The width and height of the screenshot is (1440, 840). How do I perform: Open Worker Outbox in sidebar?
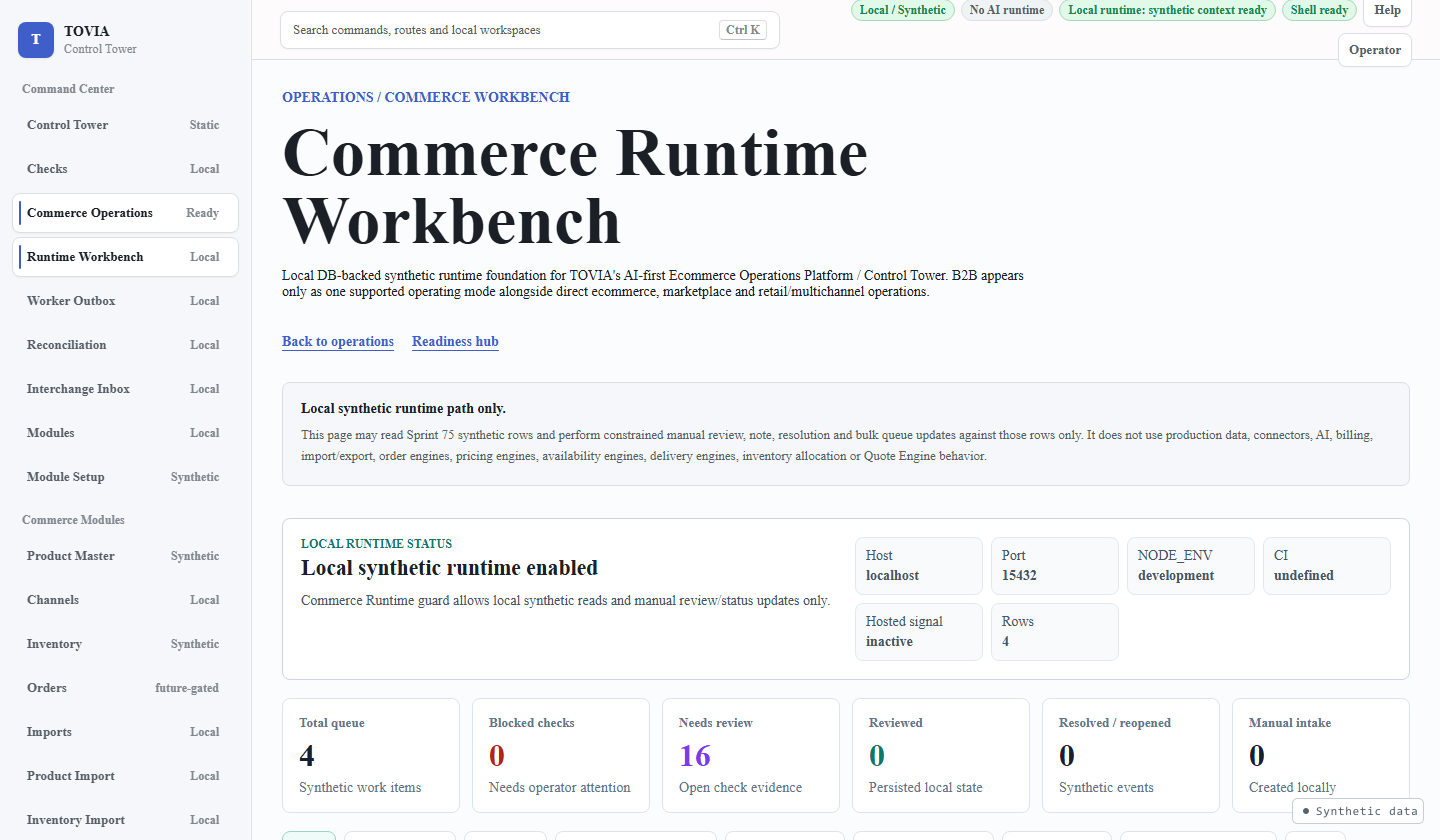click(x=125, y=301)
